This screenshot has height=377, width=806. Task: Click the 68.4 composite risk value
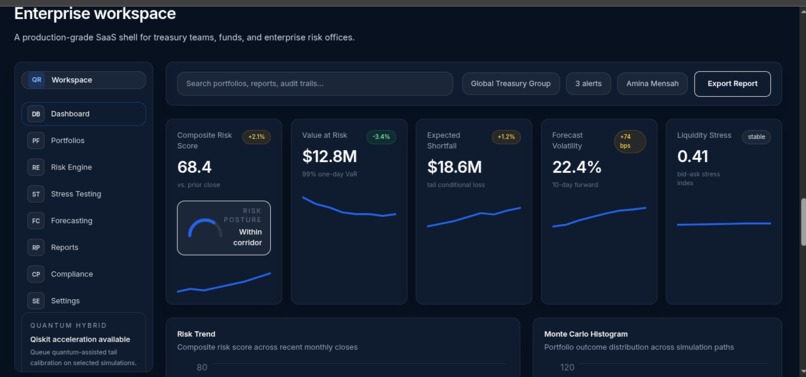click(194, 167)
